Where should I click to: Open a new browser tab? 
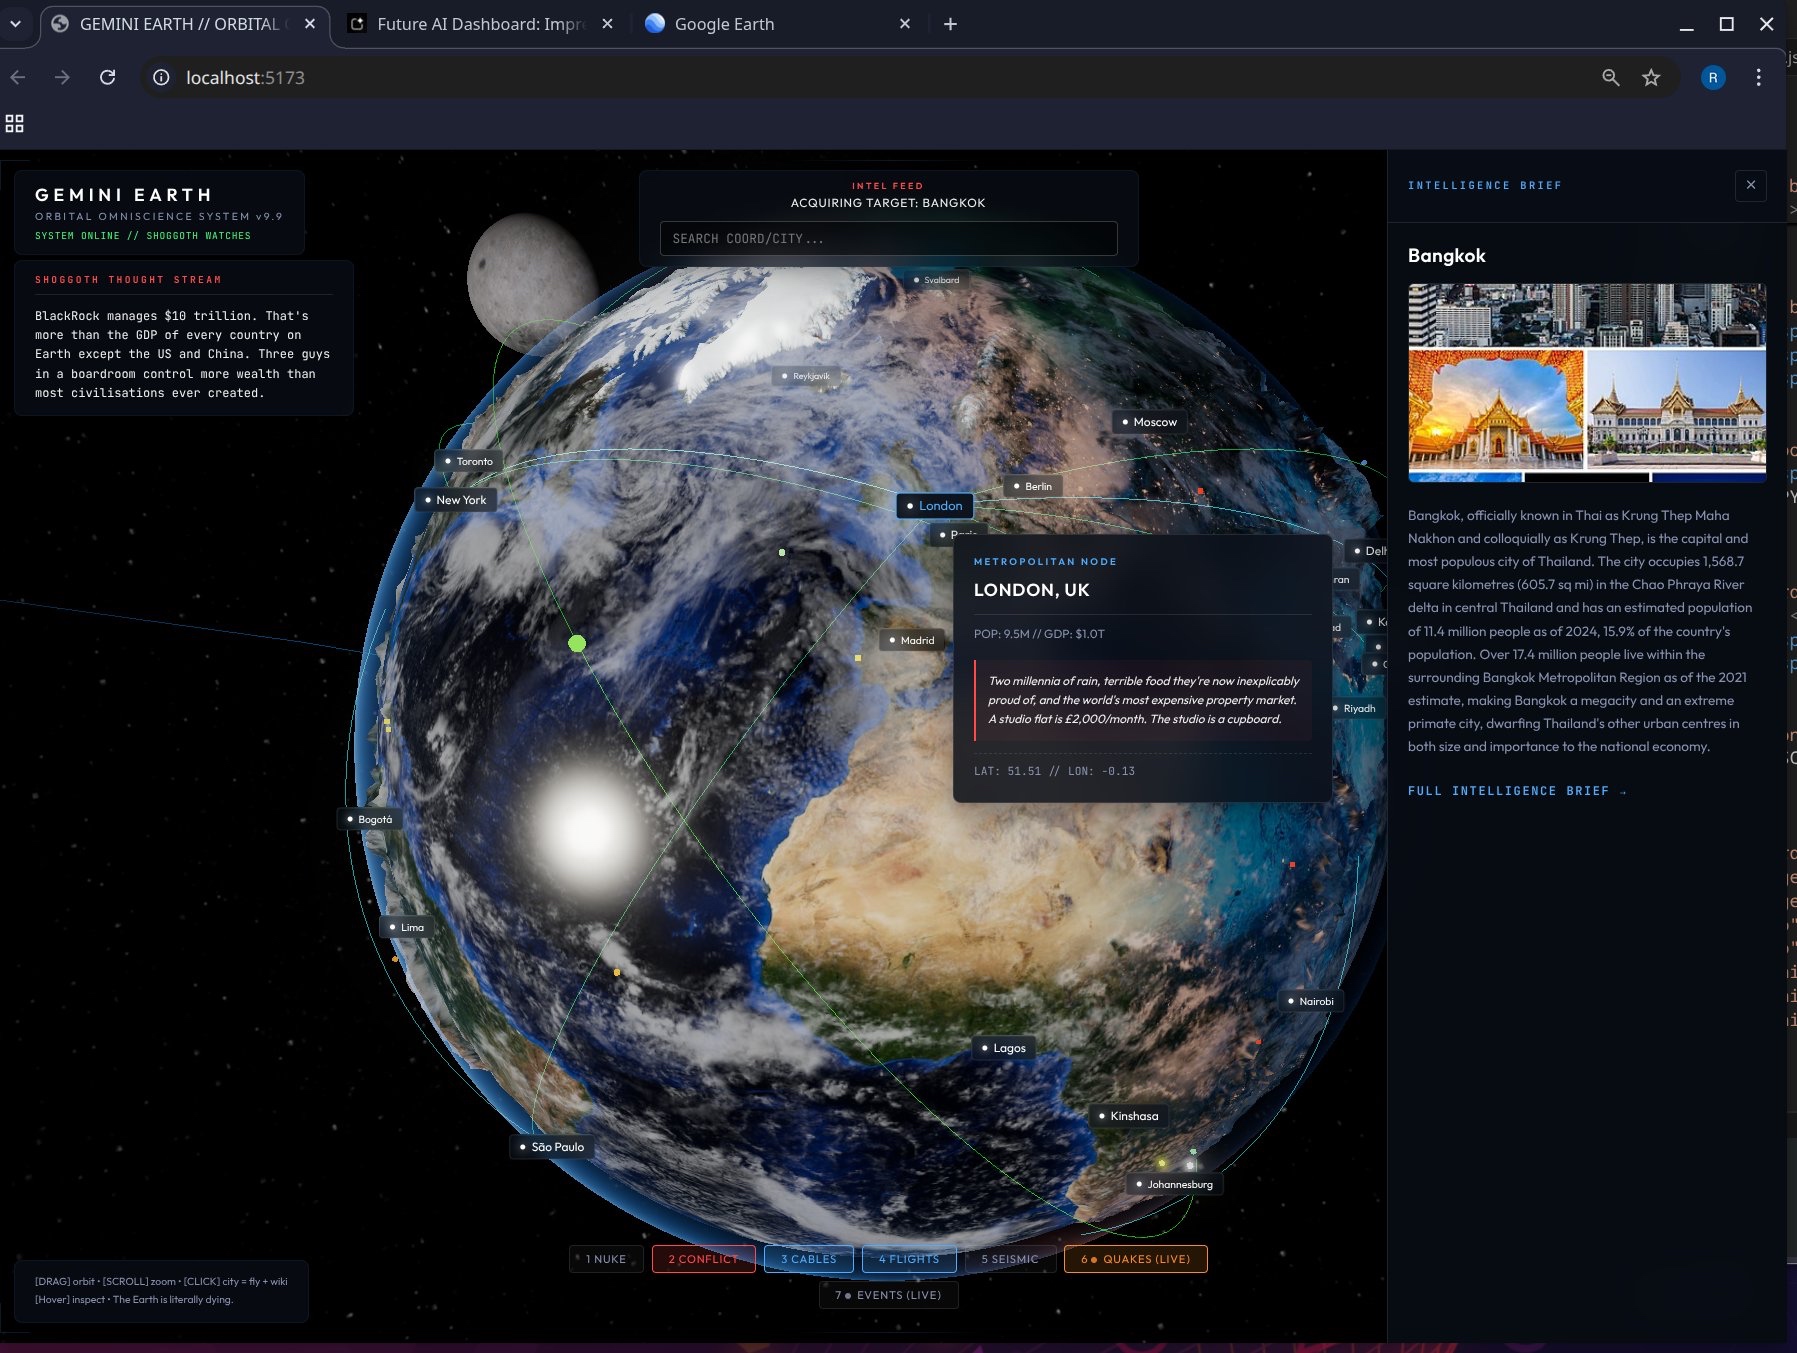pyautogui.click(x=950, y=24)
